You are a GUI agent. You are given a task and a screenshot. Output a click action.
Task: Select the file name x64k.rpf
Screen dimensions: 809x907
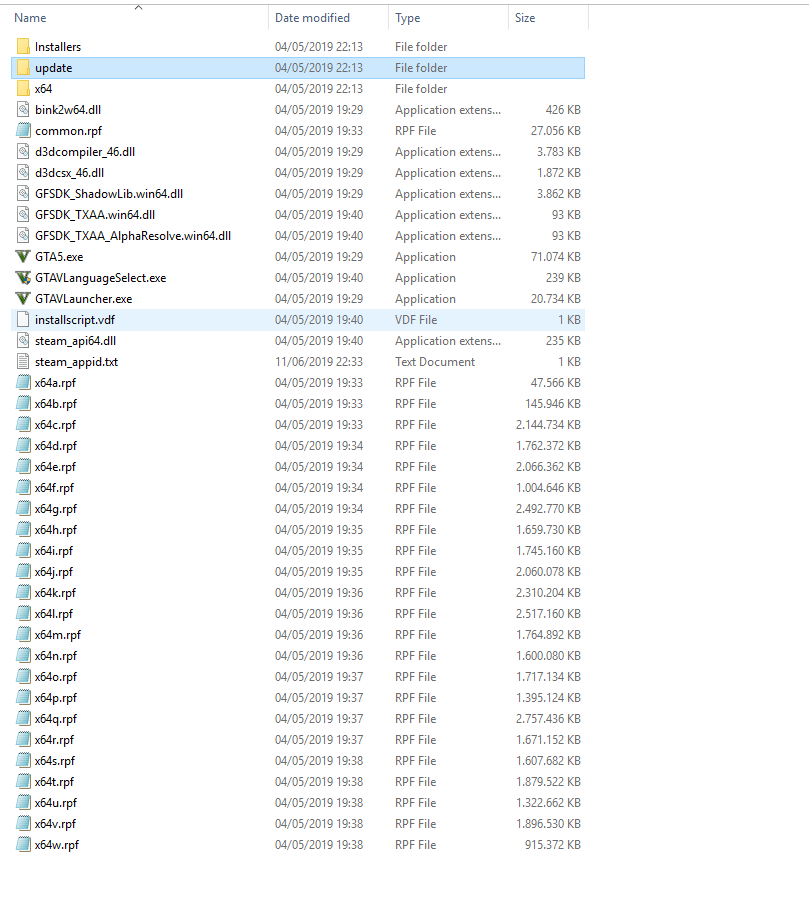56,593
